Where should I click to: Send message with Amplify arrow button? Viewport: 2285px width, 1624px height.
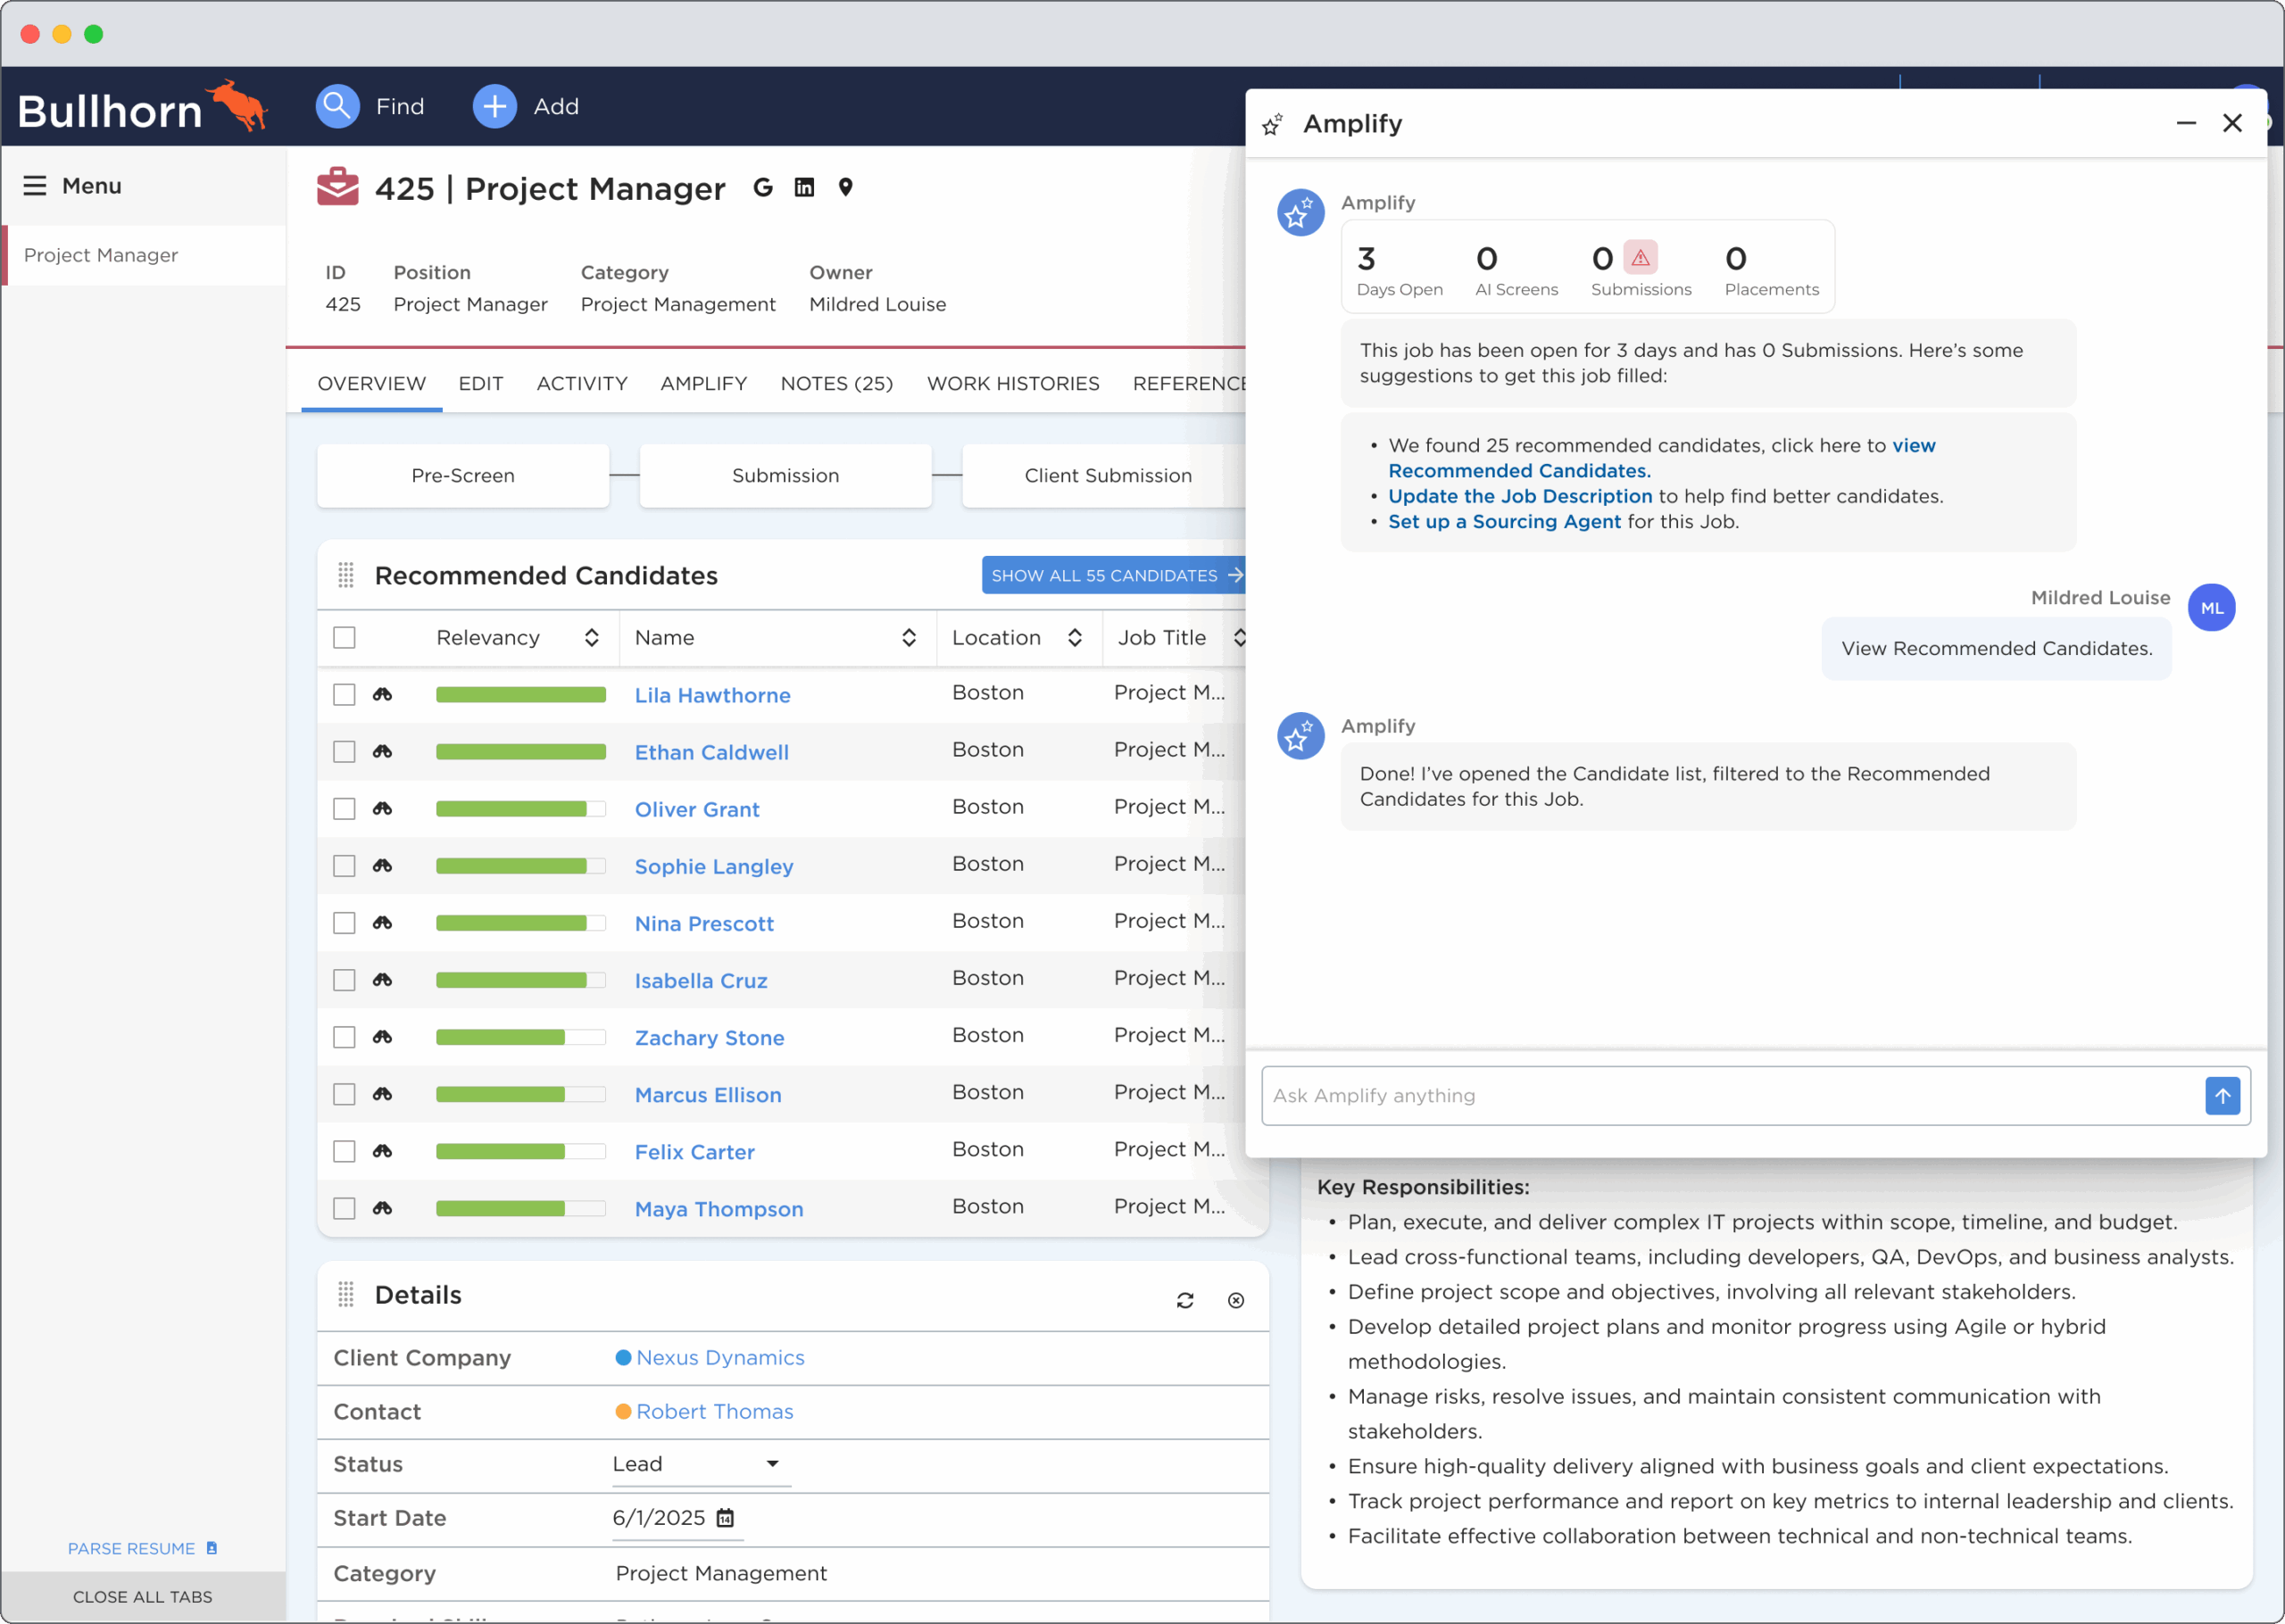coord(2222,1096)
